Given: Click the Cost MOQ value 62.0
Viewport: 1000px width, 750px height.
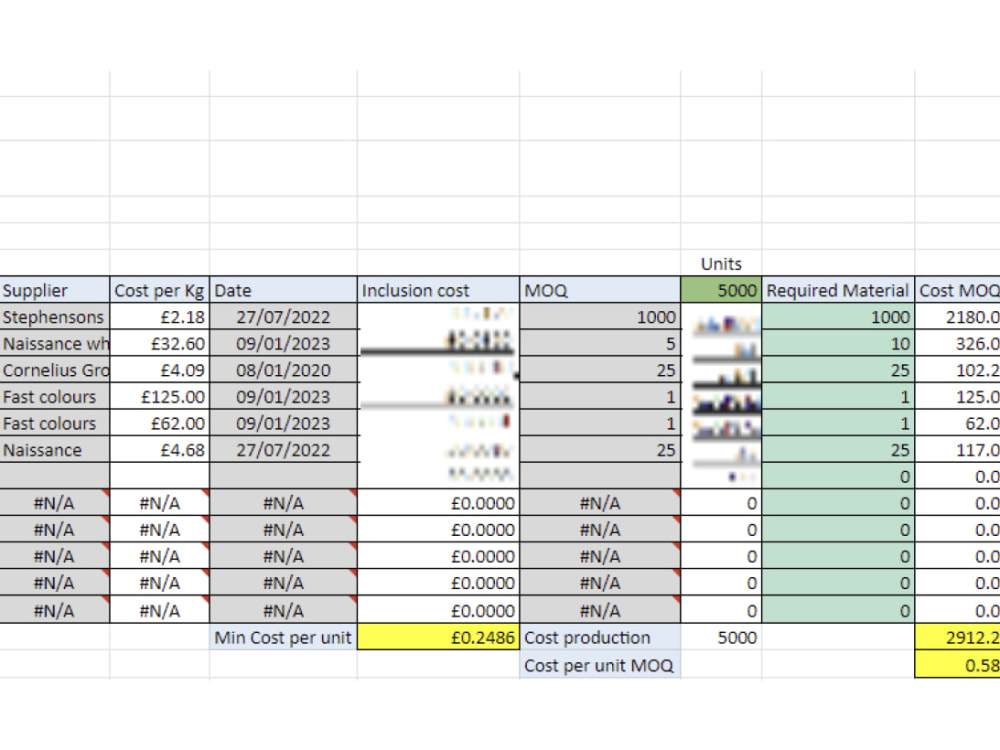Looking at the screenshot, I should click(x=958, y=423).
